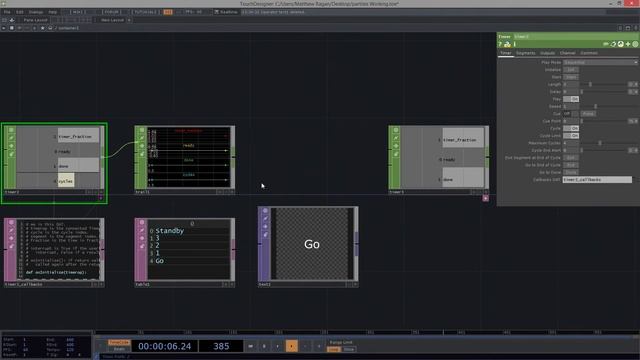The height and width of the screenshot is (360, 640).
Task: Open the File menu
Action: [x=7, y=12]
